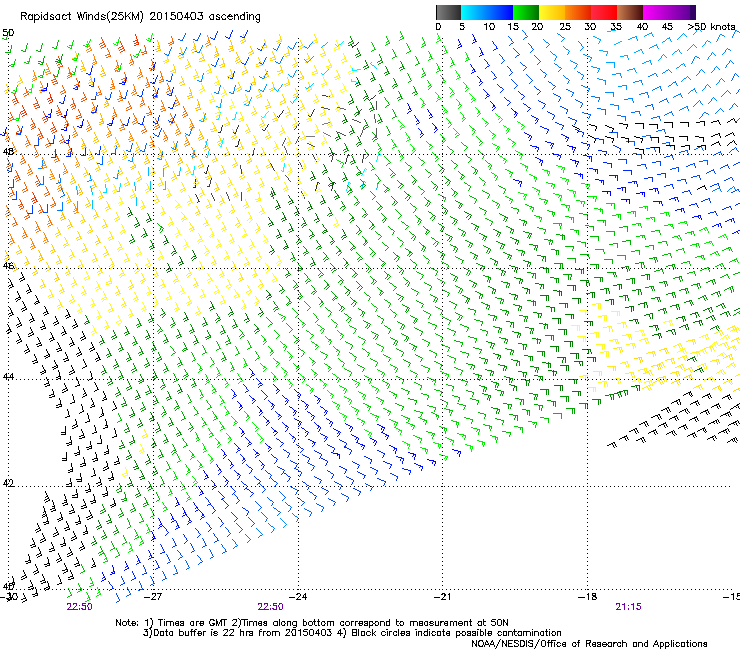
Task: Click the purple '21:15' time label
Action: pyautogui.click(x=628, y=607)
